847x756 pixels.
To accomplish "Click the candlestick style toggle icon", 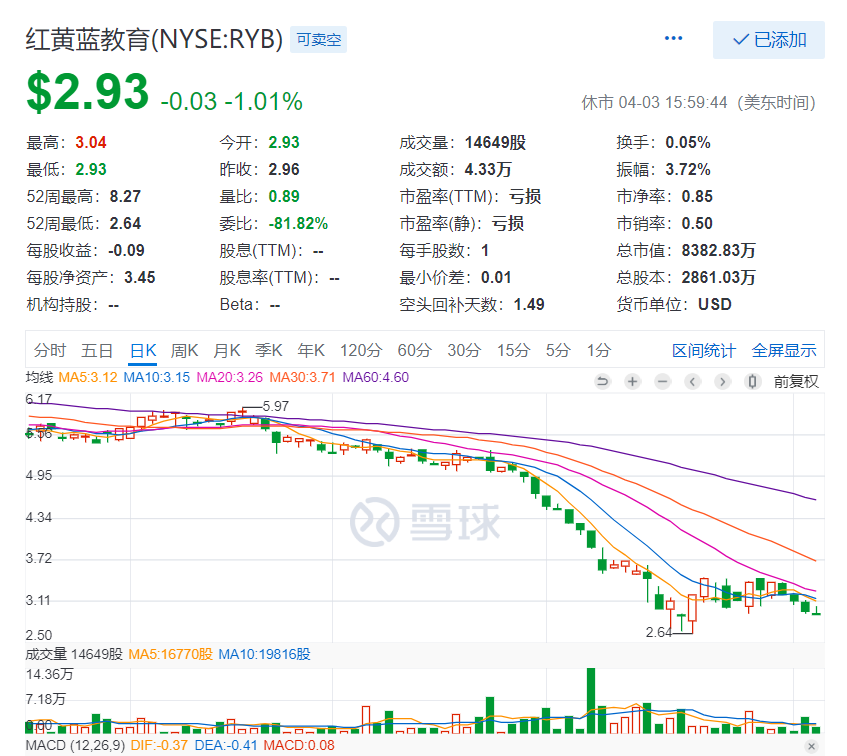I will pos(752,382).
